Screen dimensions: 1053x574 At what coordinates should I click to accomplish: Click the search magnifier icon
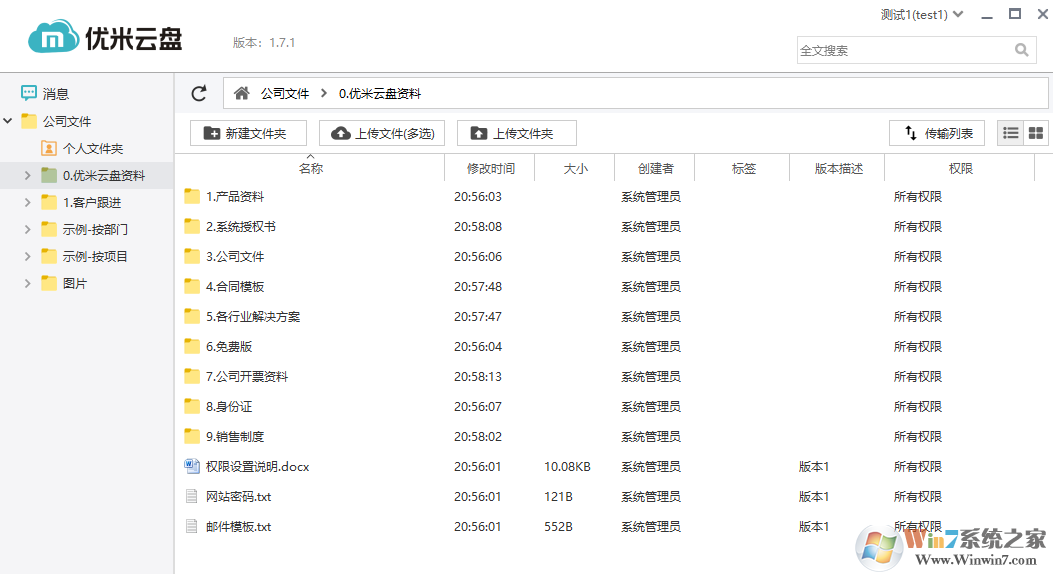coord(1021,50)
